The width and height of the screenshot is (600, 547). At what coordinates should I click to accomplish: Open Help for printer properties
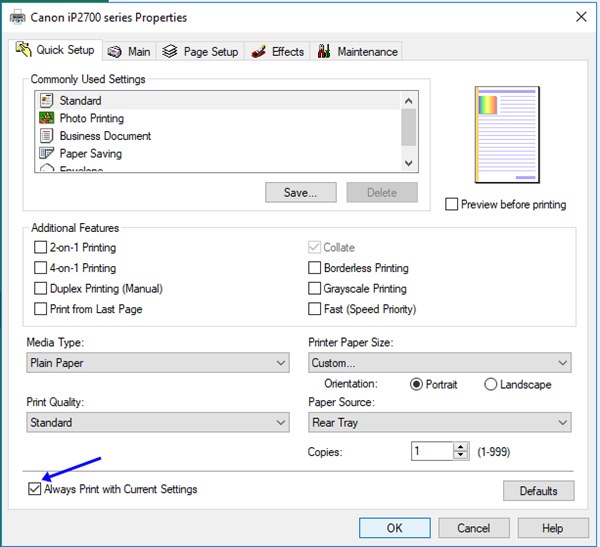pos(553,528)
